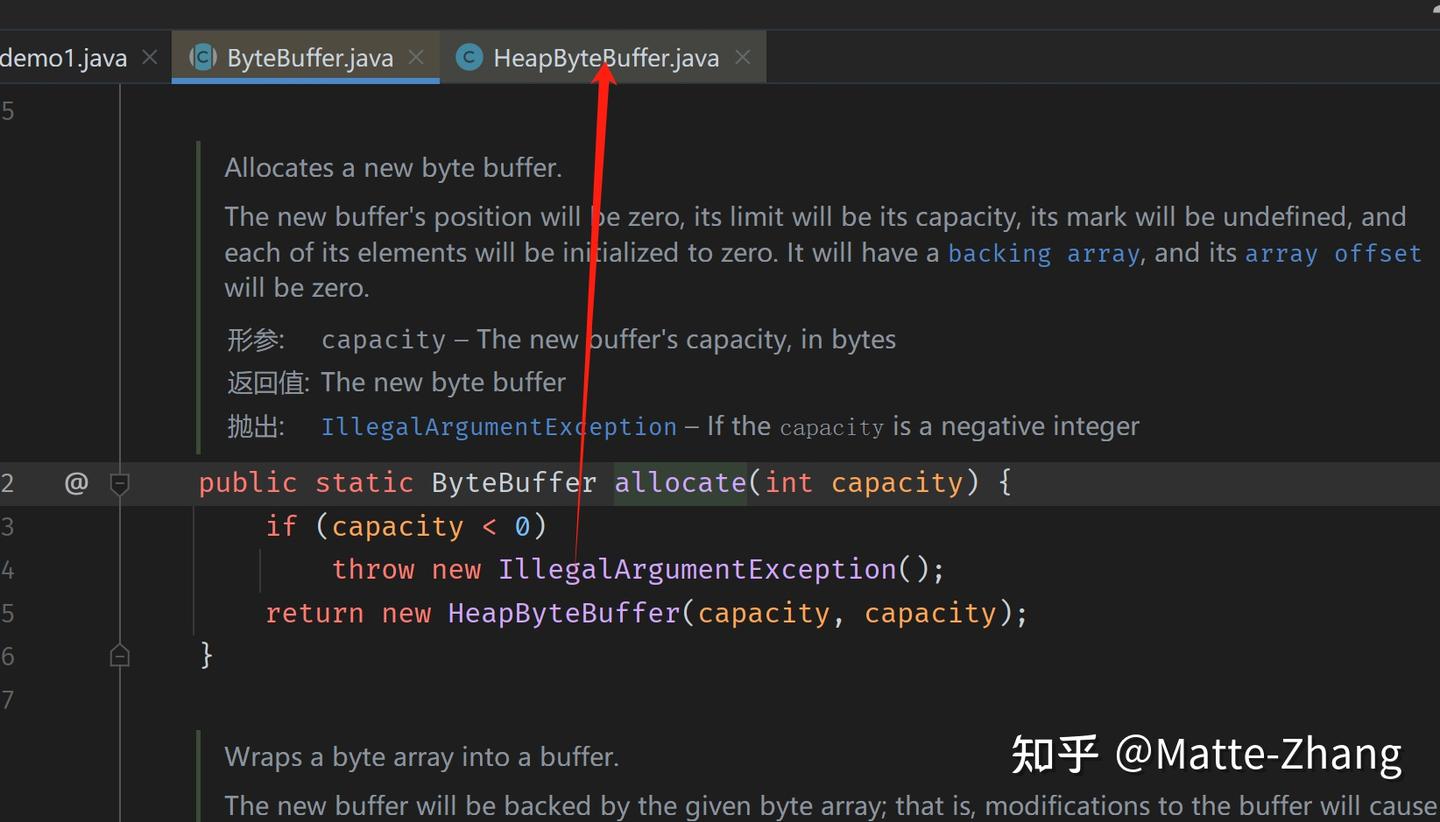Close the HeapByteBuffer.java tab
The height and width of the screenshot is (822, 1440).
tap(742, 57)
